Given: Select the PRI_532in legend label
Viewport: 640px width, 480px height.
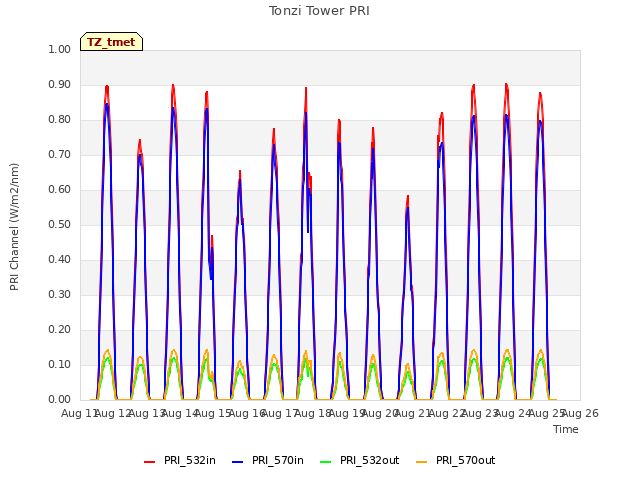Looking at the screenshot, I should [190, 460].
